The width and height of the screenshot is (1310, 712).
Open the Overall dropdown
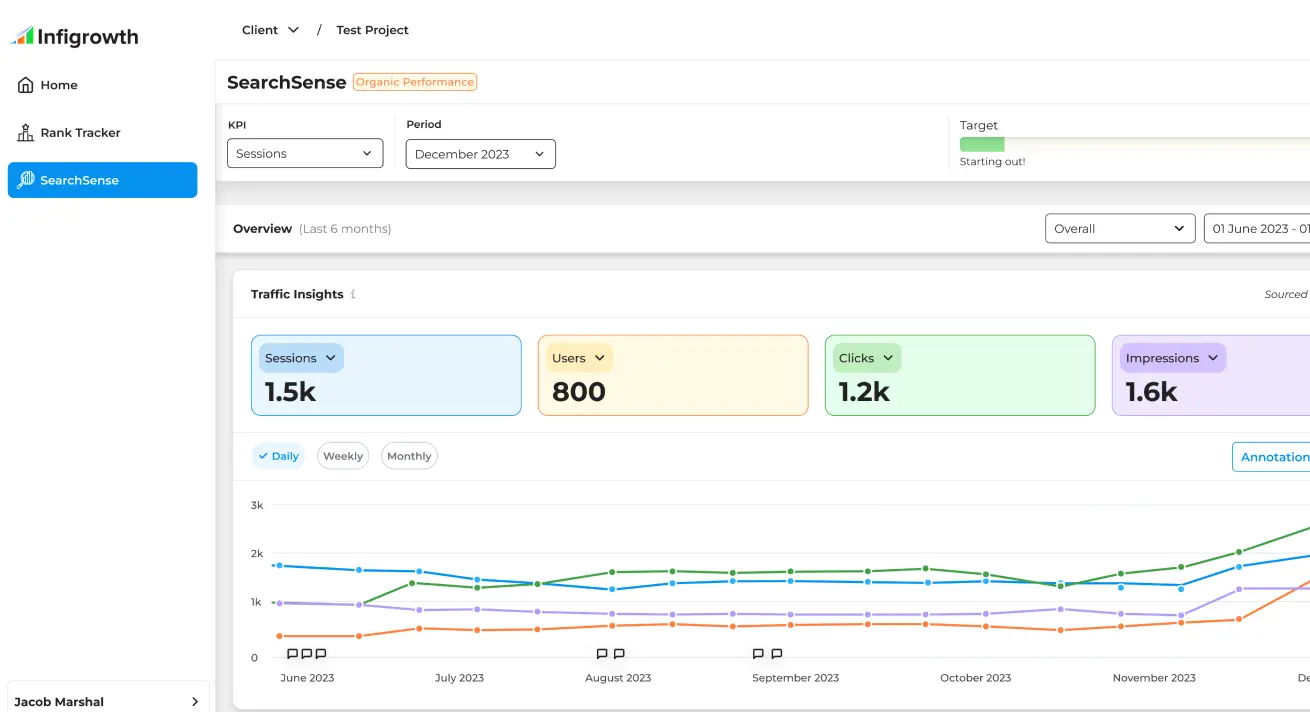[1120, 228]
